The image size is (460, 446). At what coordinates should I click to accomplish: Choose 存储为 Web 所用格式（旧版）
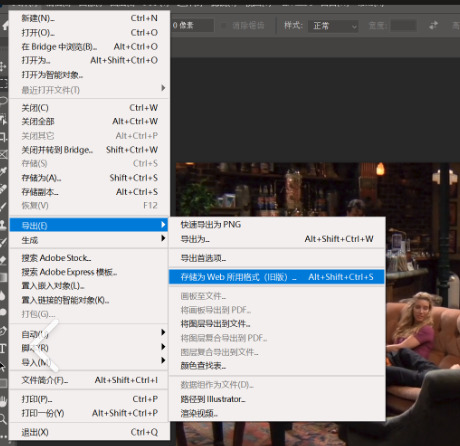[277, 277]
